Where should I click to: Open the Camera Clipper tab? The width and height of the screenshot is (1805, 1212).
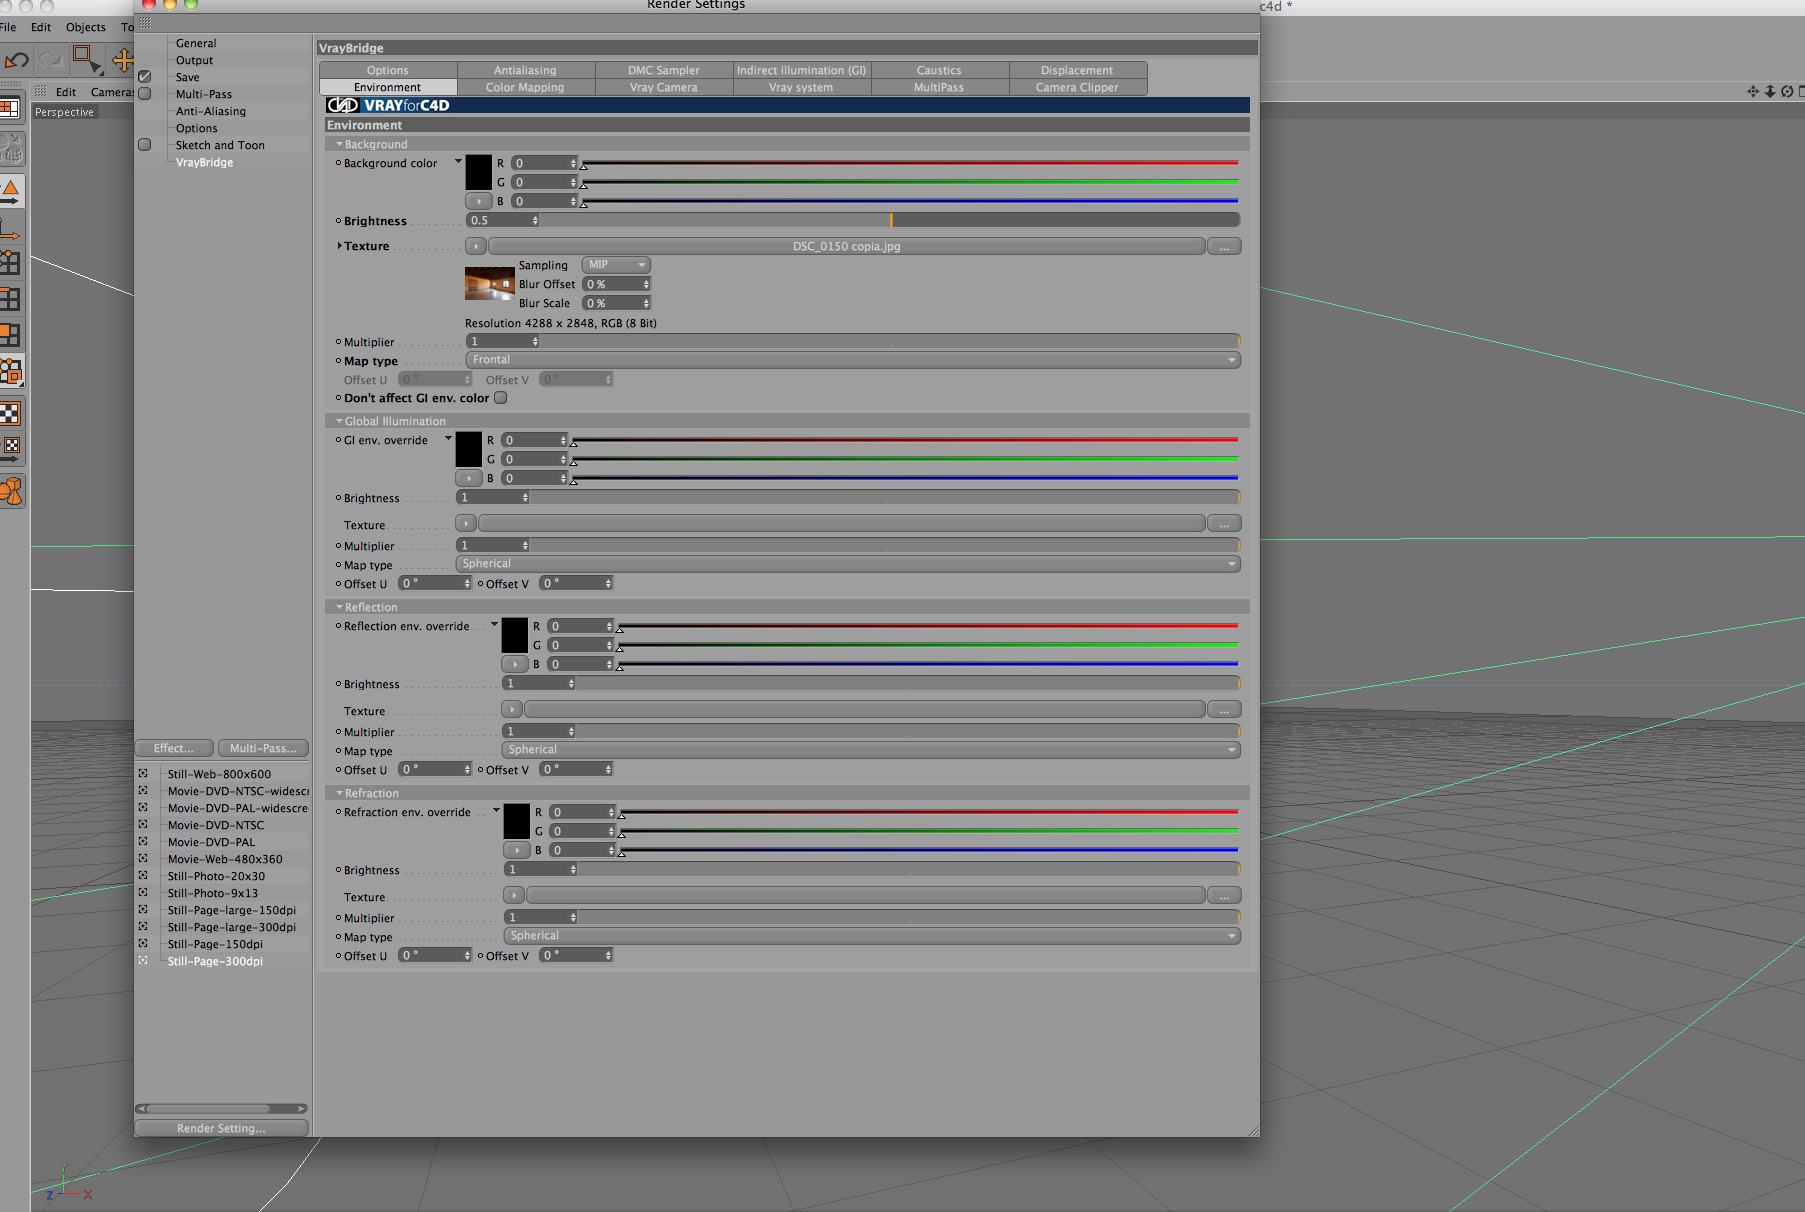[1077, 87]
